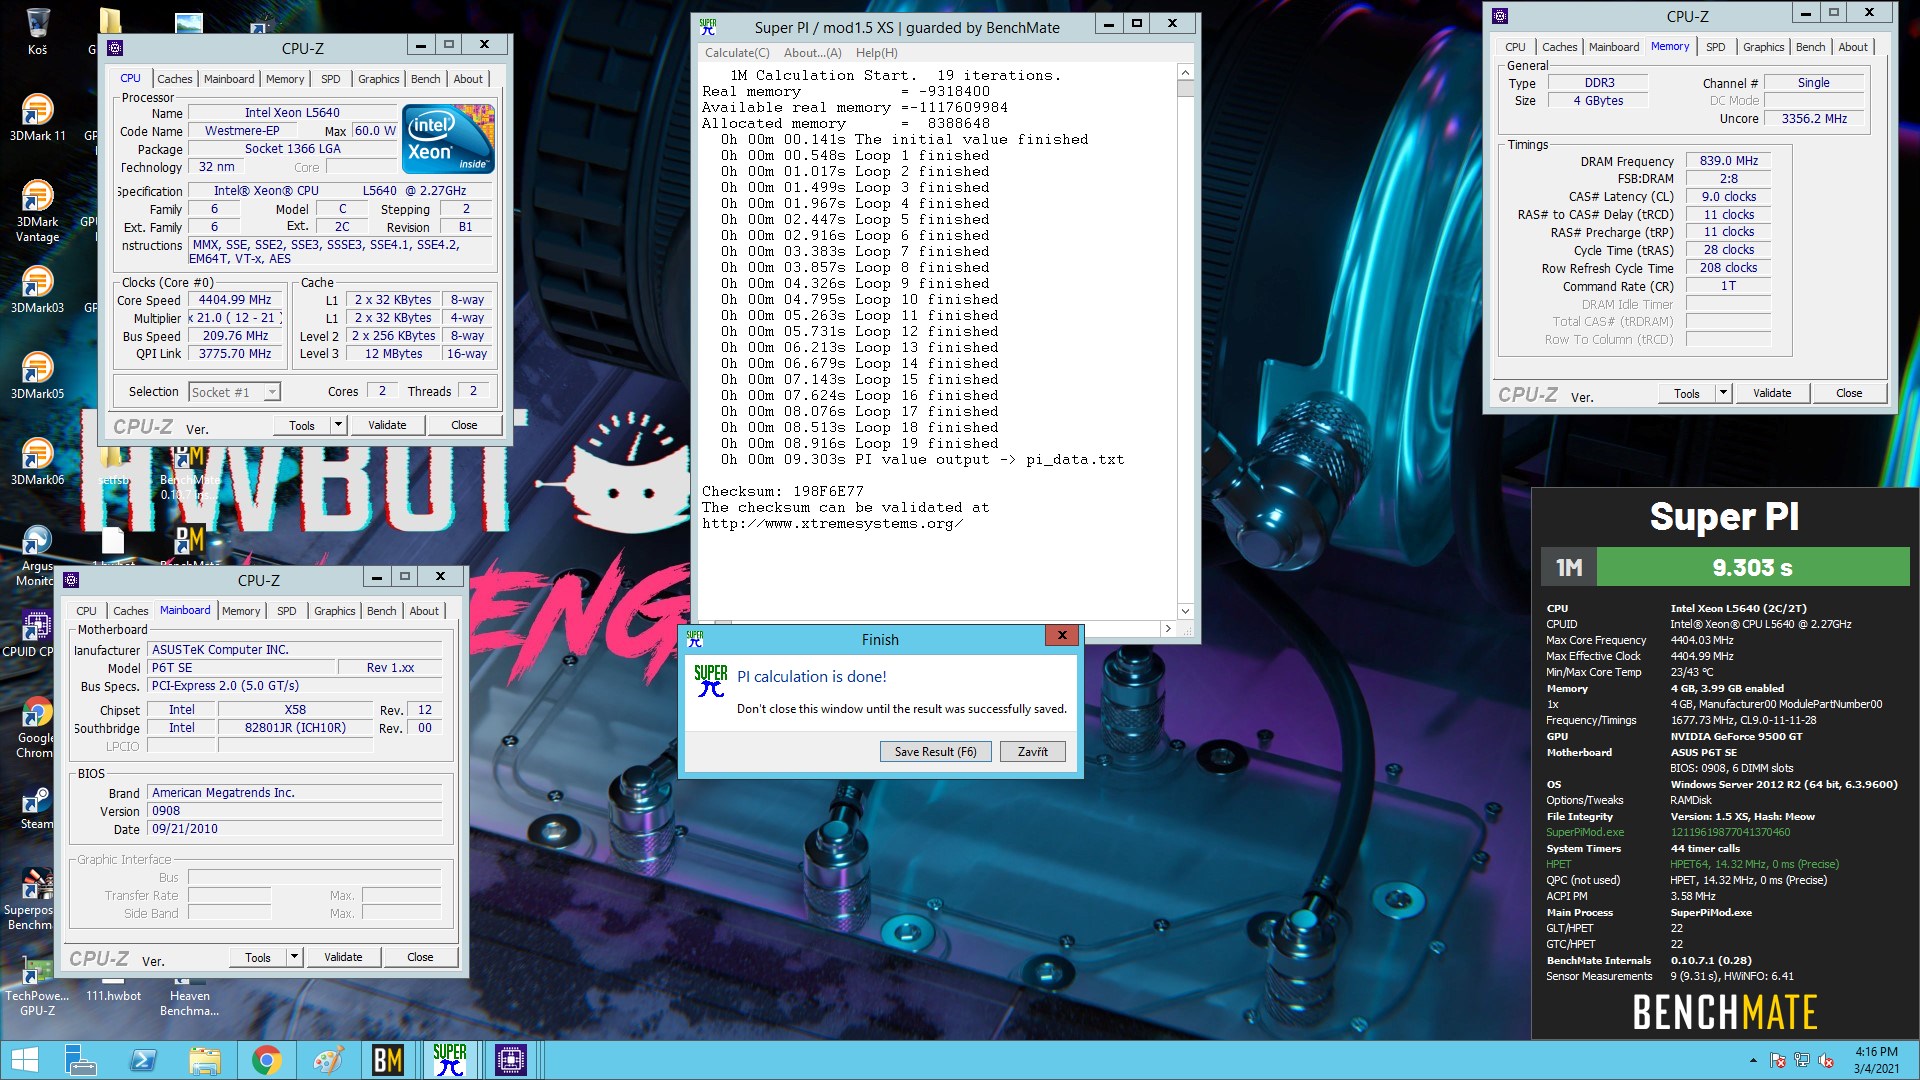
Task: Click the BIOS date 09/21/2010 field
Action: pos(294,829)
